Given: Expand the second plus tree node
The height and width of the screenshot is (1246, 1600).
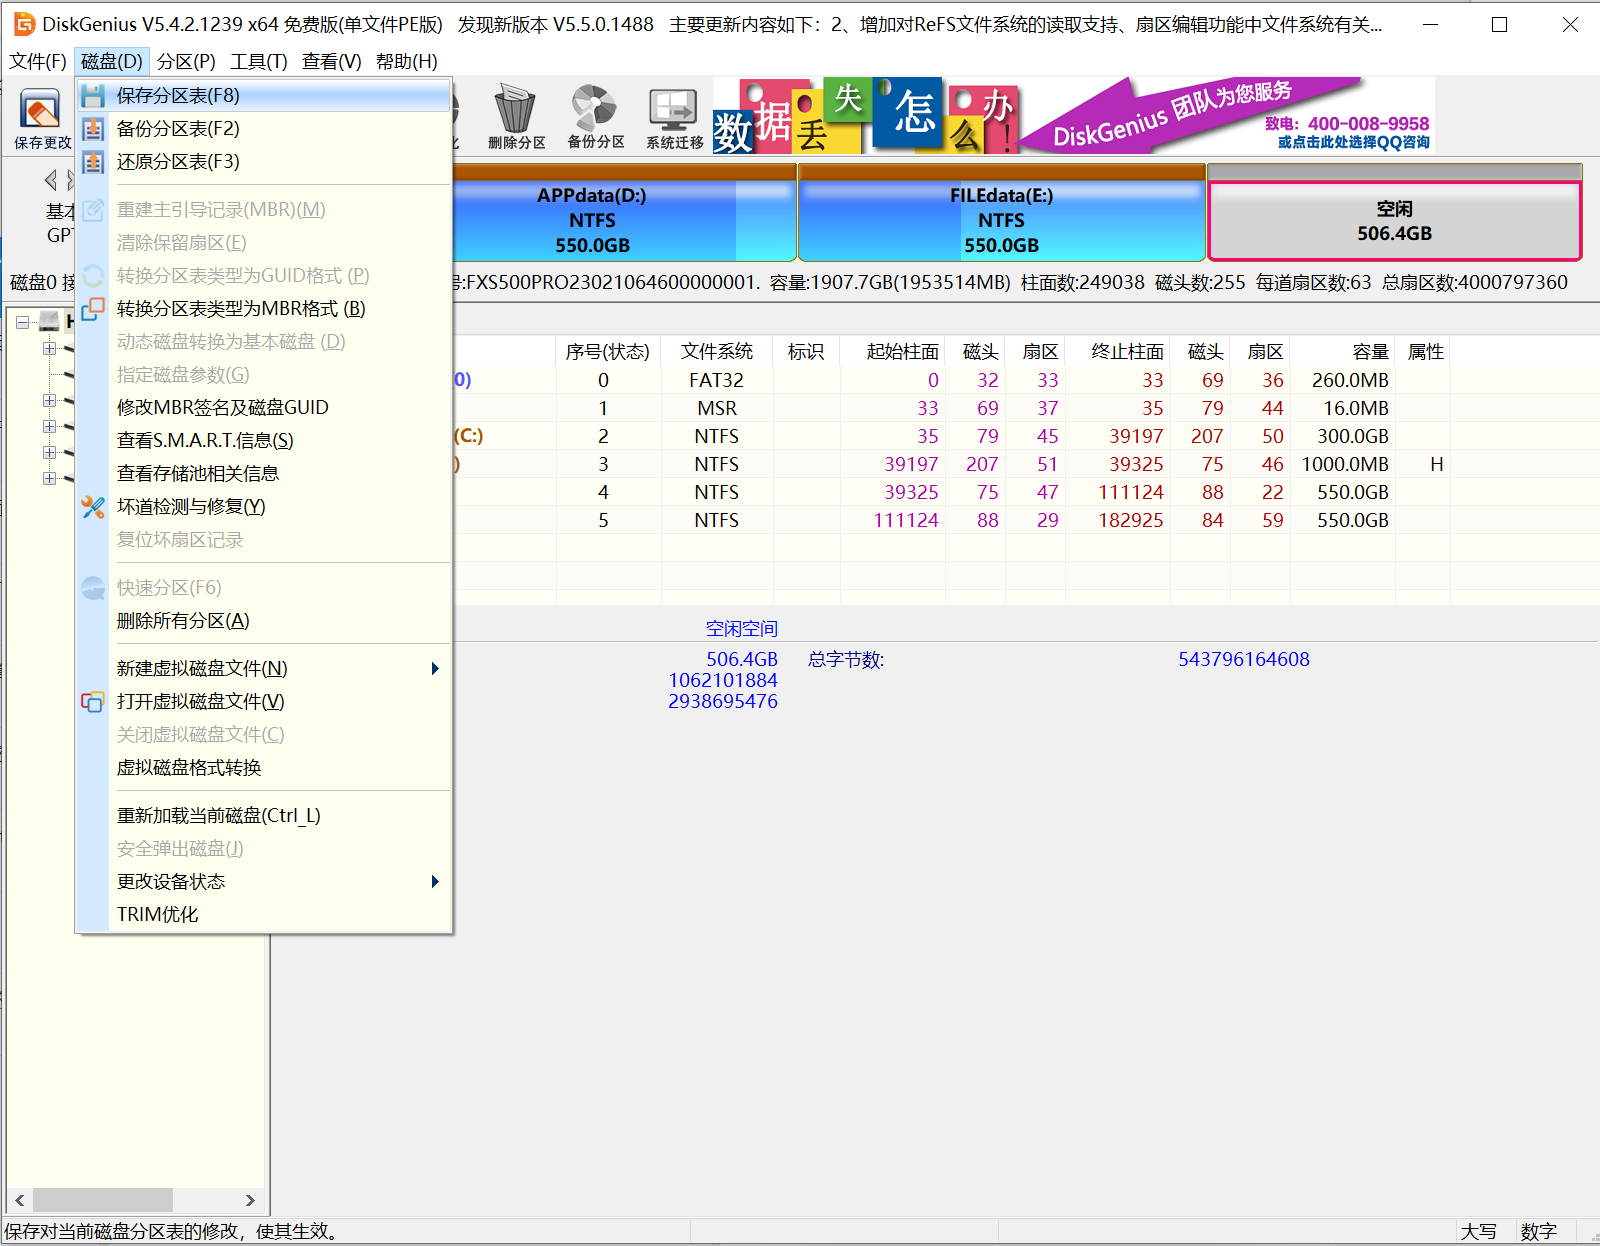Looking at the screenshot, I should pyautogui.click(x=49, y=400).
